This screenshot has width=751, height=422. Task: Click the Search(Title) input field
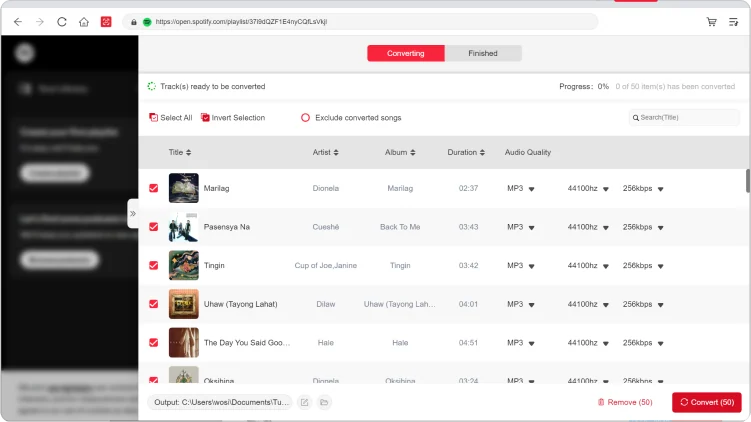pyautogui.click(x=684, y=117)
